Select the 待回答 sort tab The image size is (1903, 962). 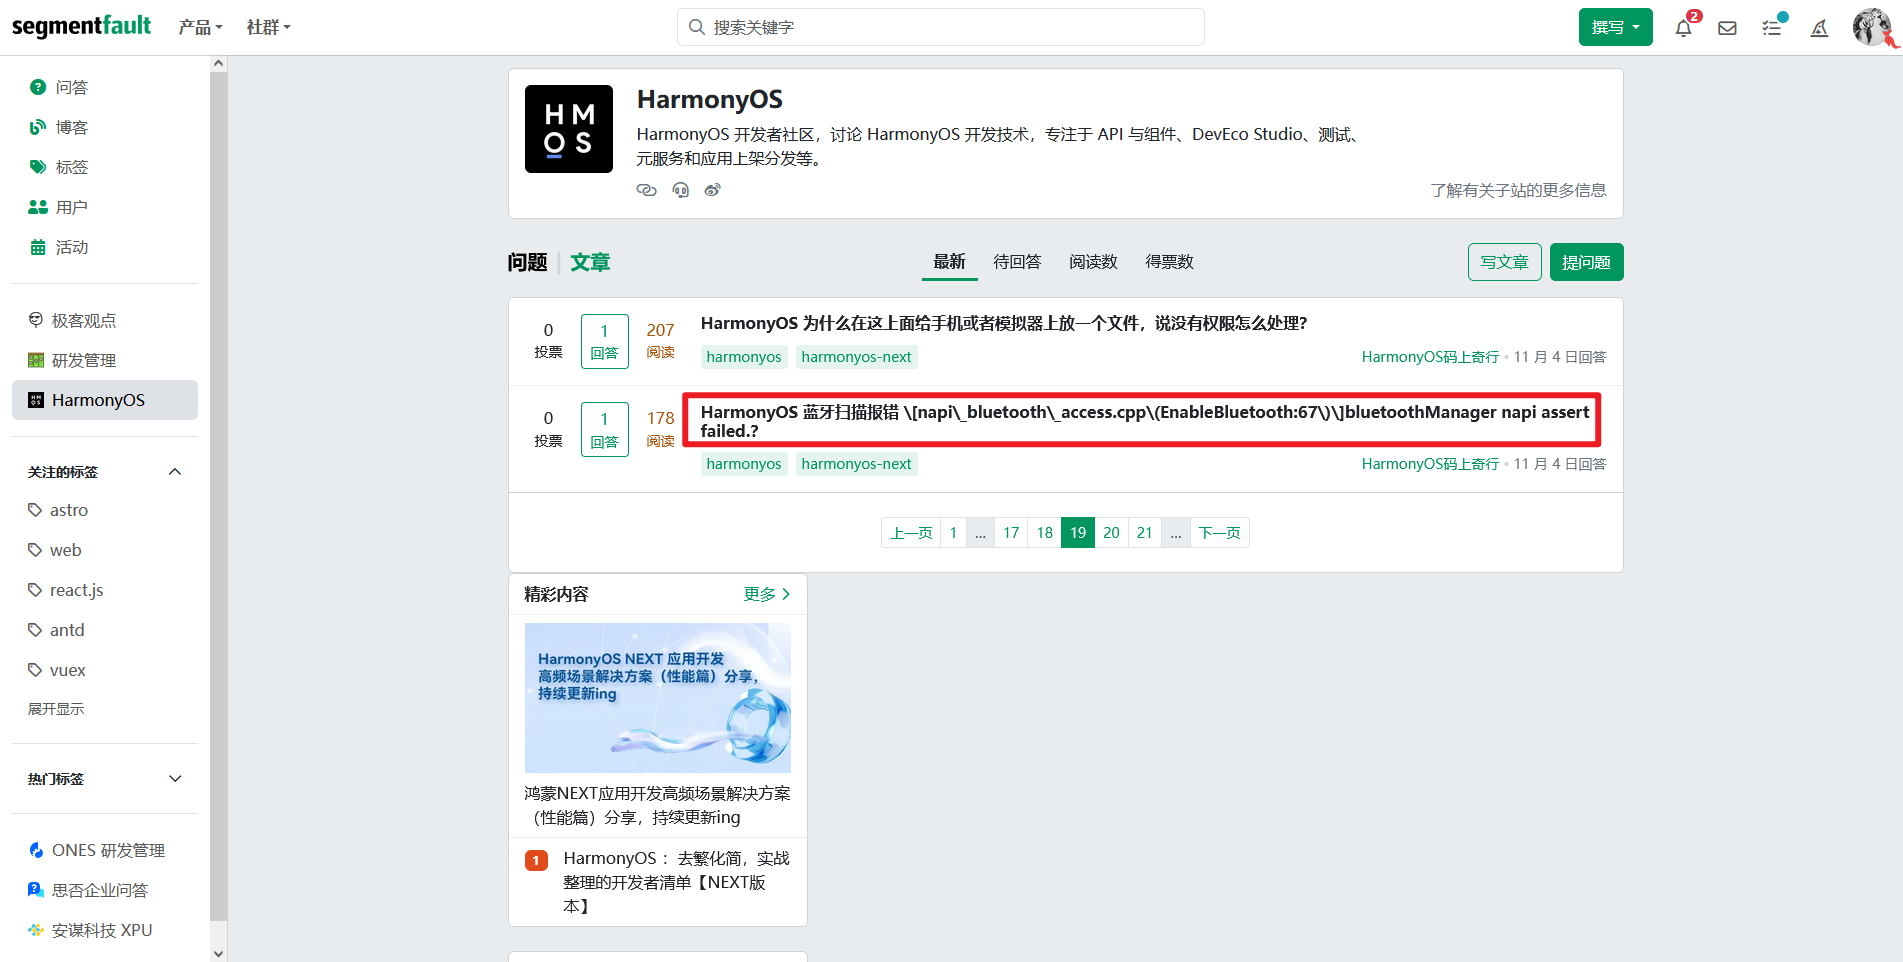coord(1017,262)
